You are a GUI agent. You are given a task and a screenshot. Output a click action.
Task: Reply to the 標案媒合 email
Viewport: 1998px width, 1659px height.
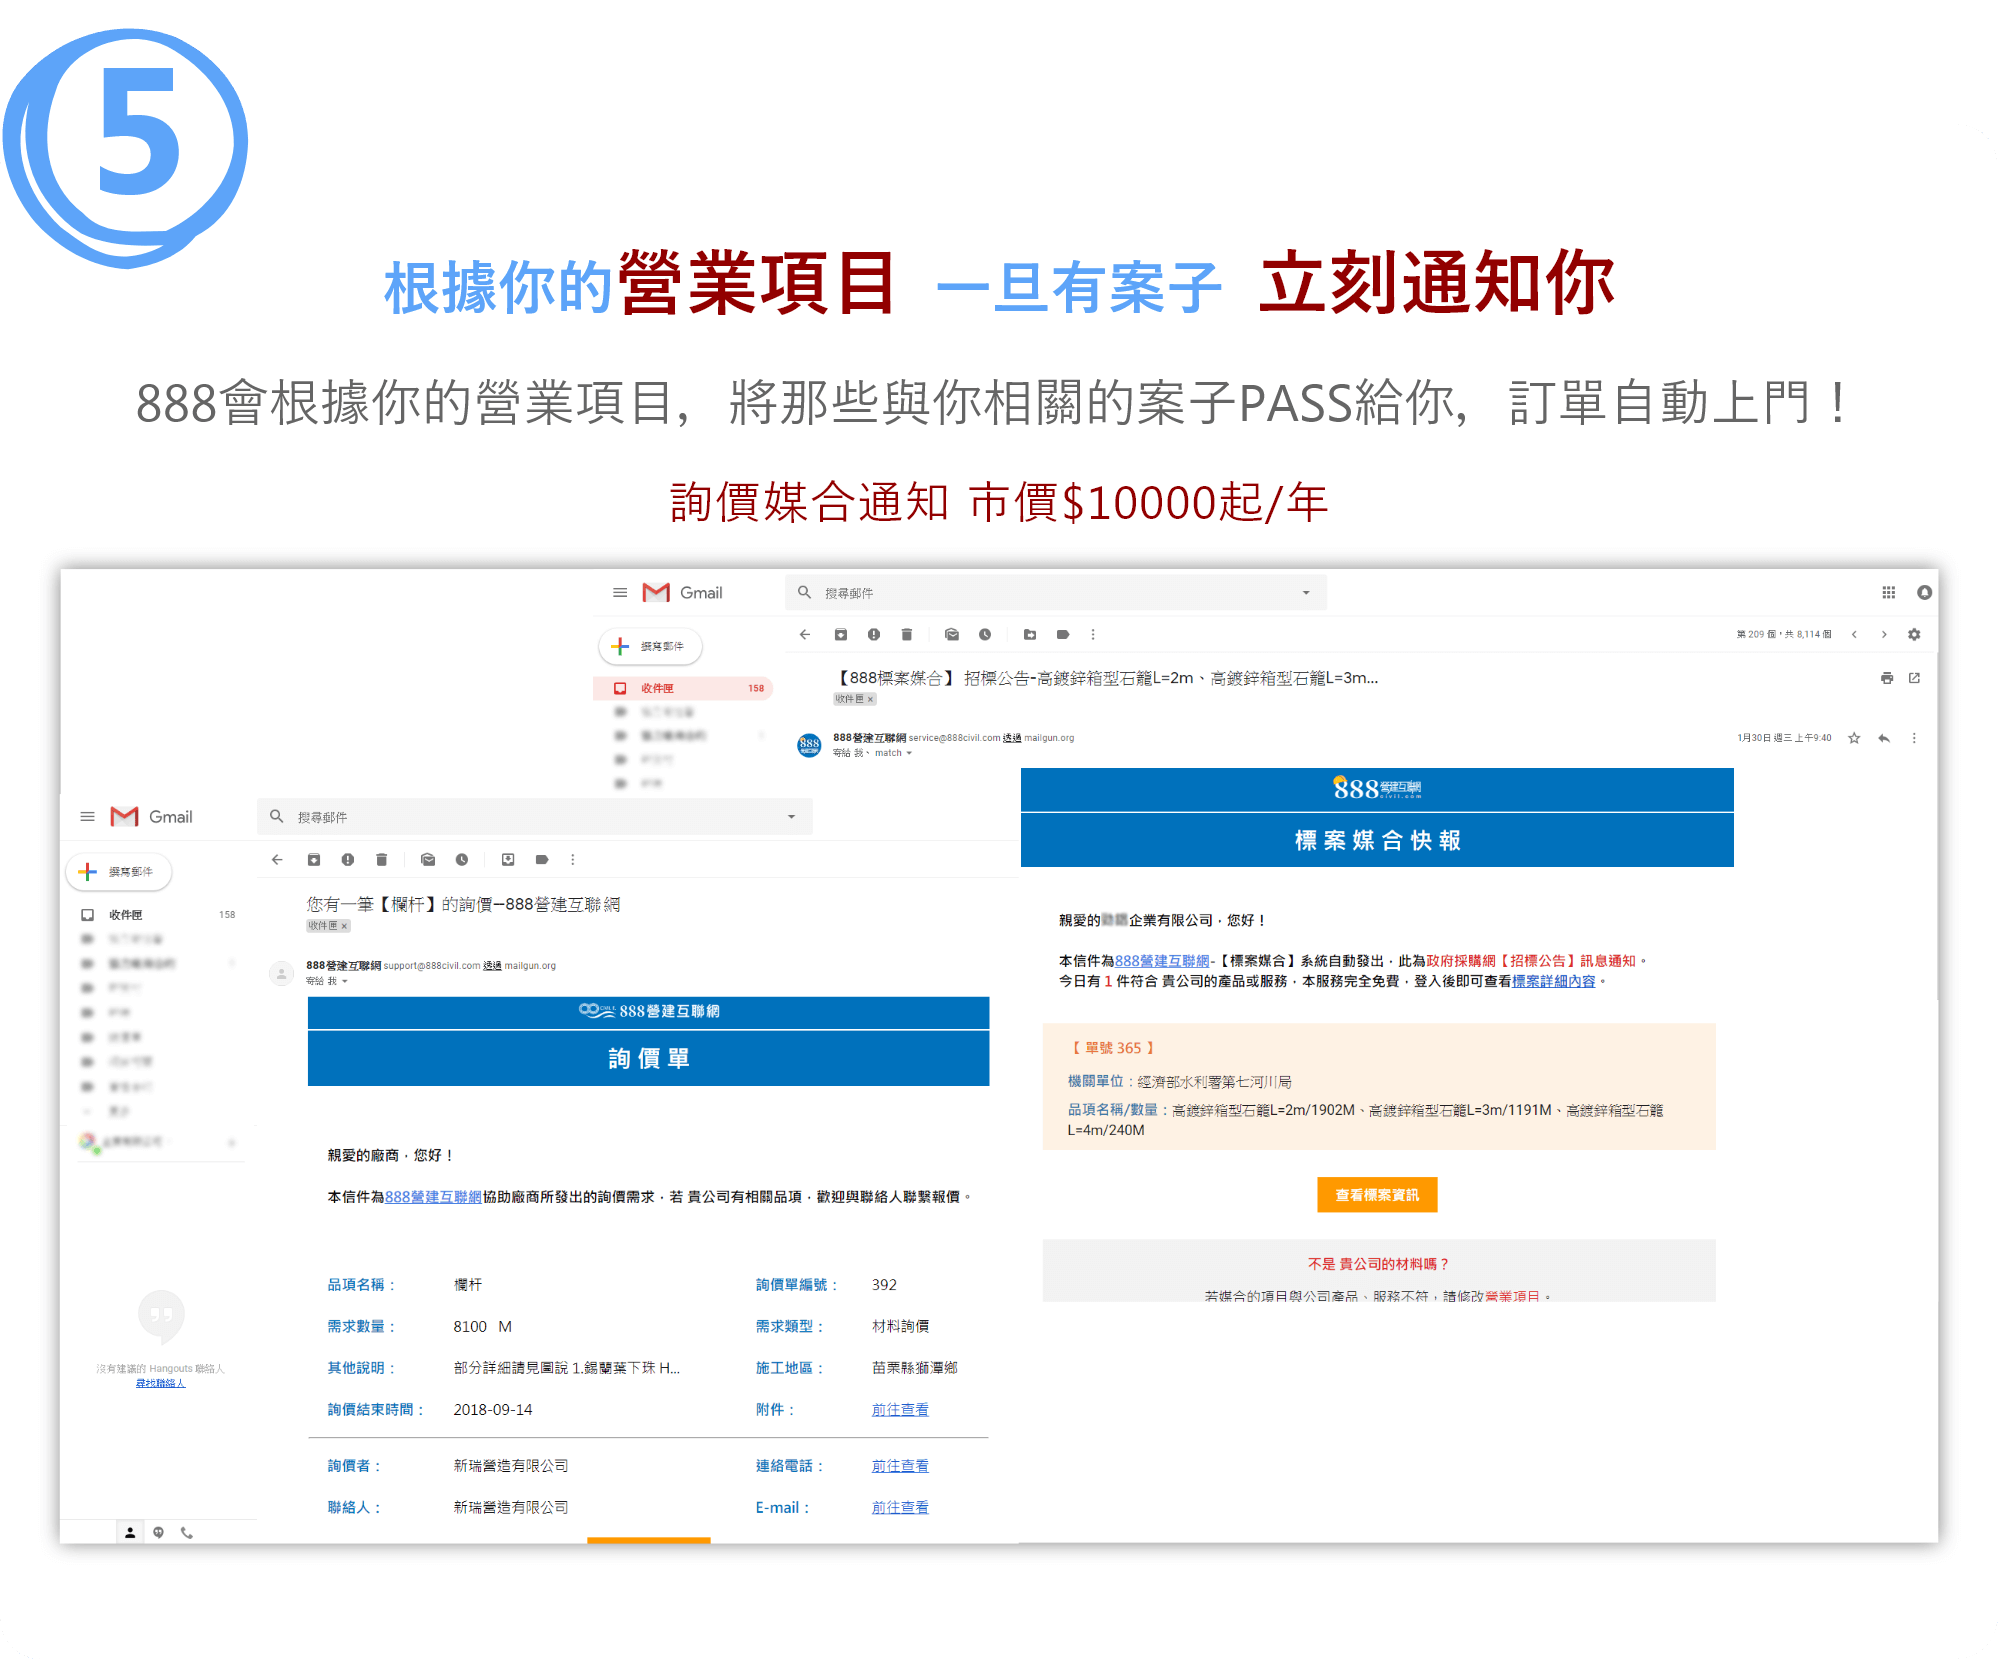(1884, 738)
